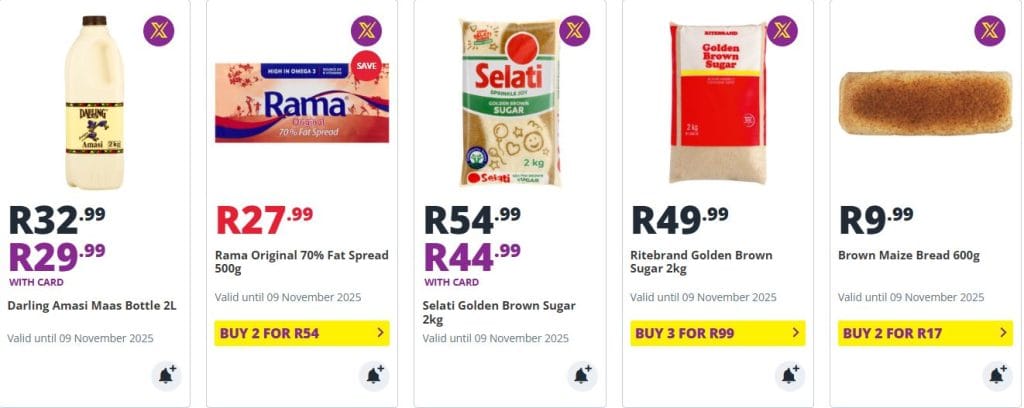Click the Brown Maize Bread loaf image
This screenshot has height=408, width=1024.
925,102
